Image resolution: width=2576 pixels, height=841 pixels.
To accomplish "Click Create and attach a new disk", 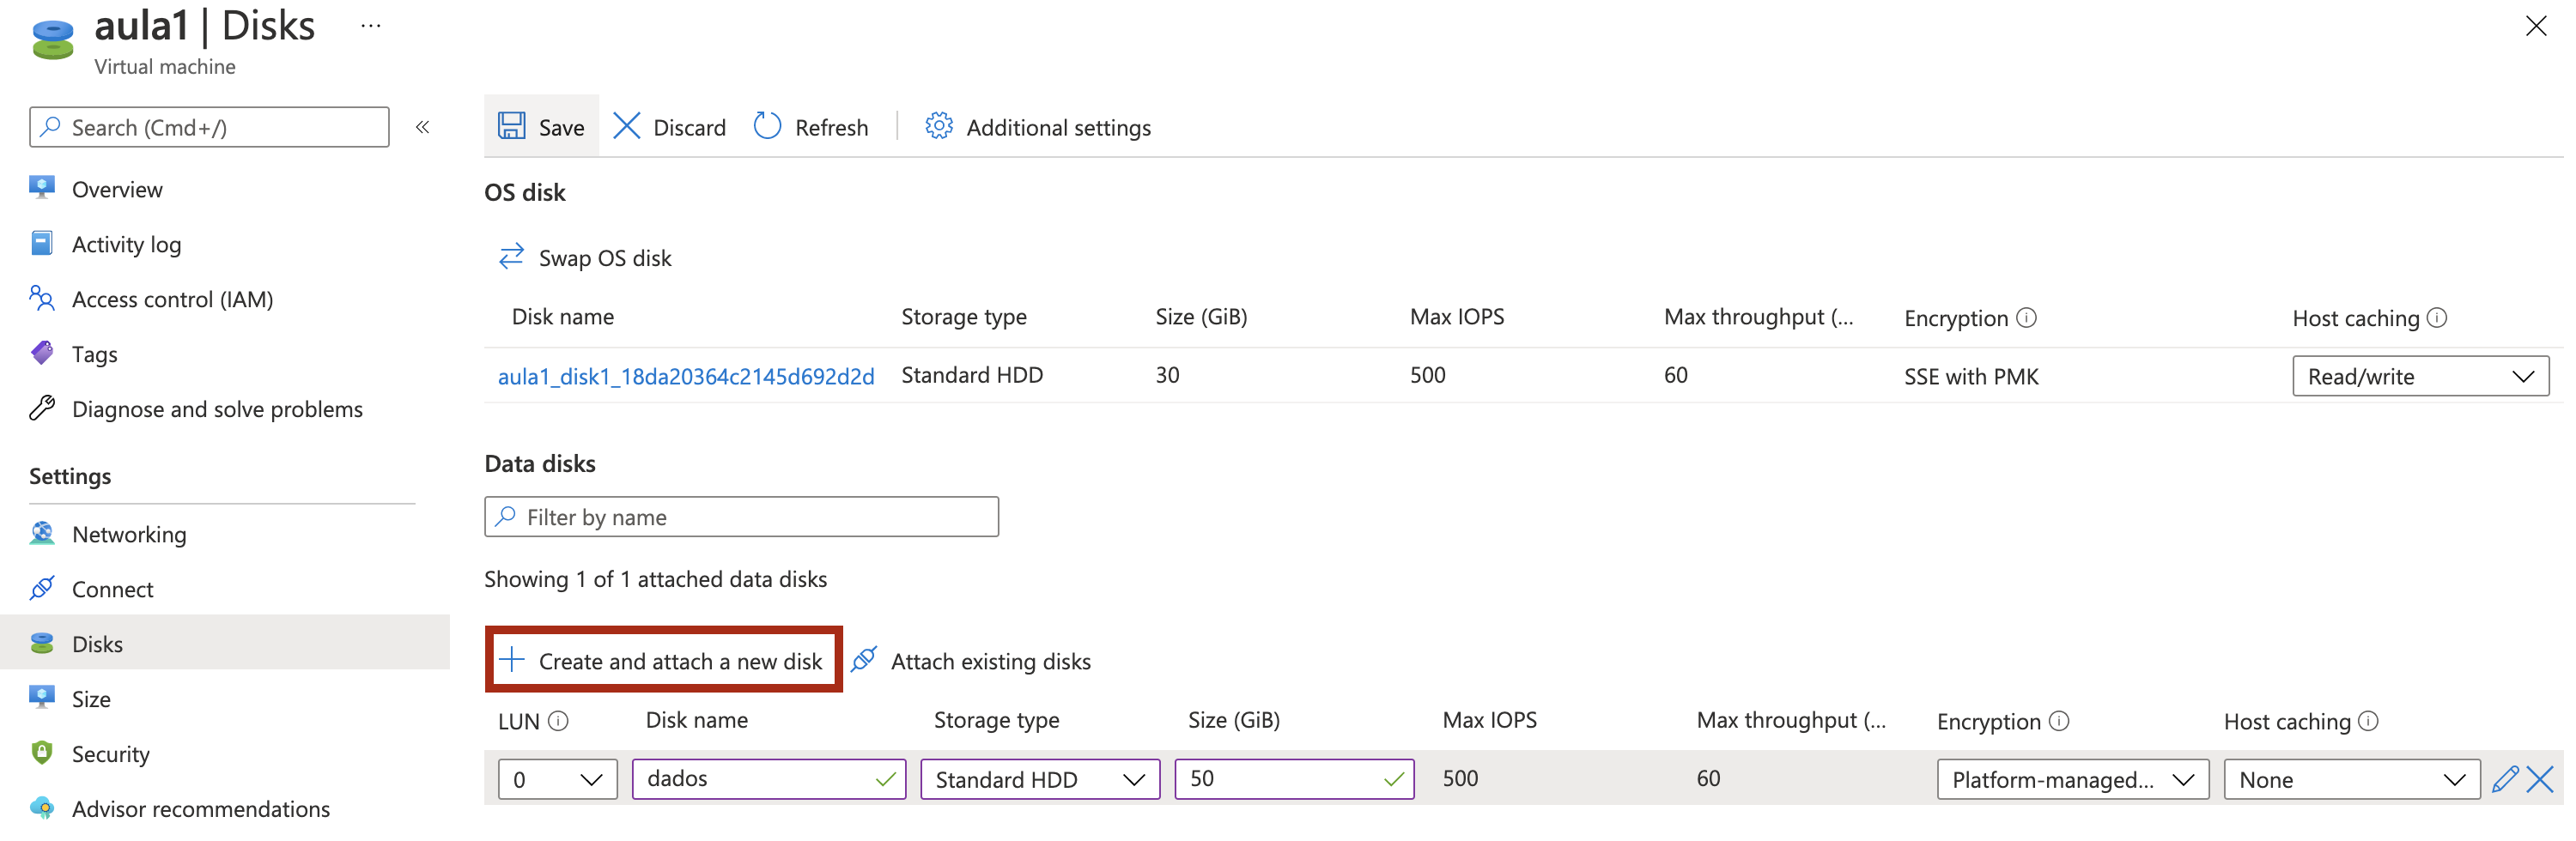I will point(665,661).
